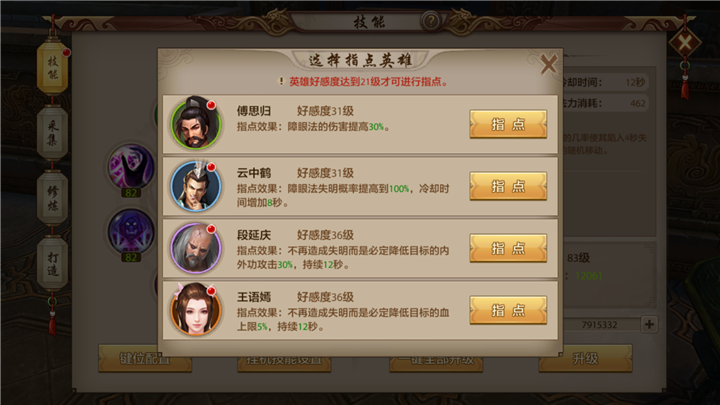Screen dimensions: 720x405
Task: Open the 采集 lantern tab
Action: click(52, 133)
